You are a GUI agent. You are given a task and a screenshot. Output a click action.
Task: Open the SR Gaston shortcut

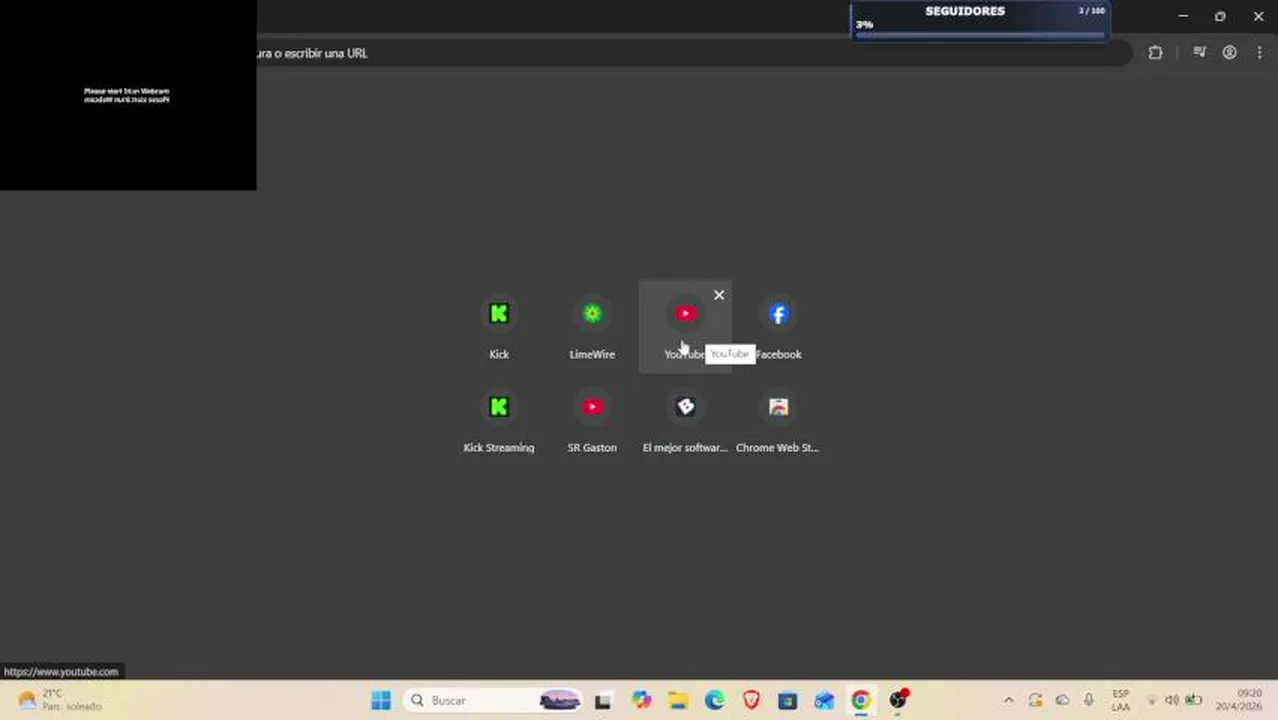click(592, 420)
